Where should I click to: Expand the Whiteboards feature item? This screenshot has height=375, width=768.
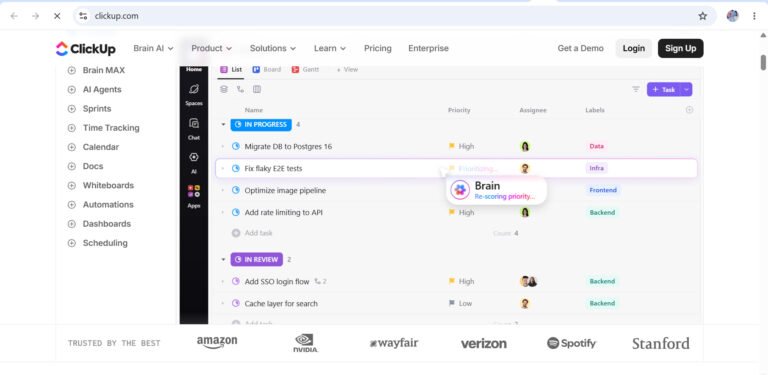point(72,186)
